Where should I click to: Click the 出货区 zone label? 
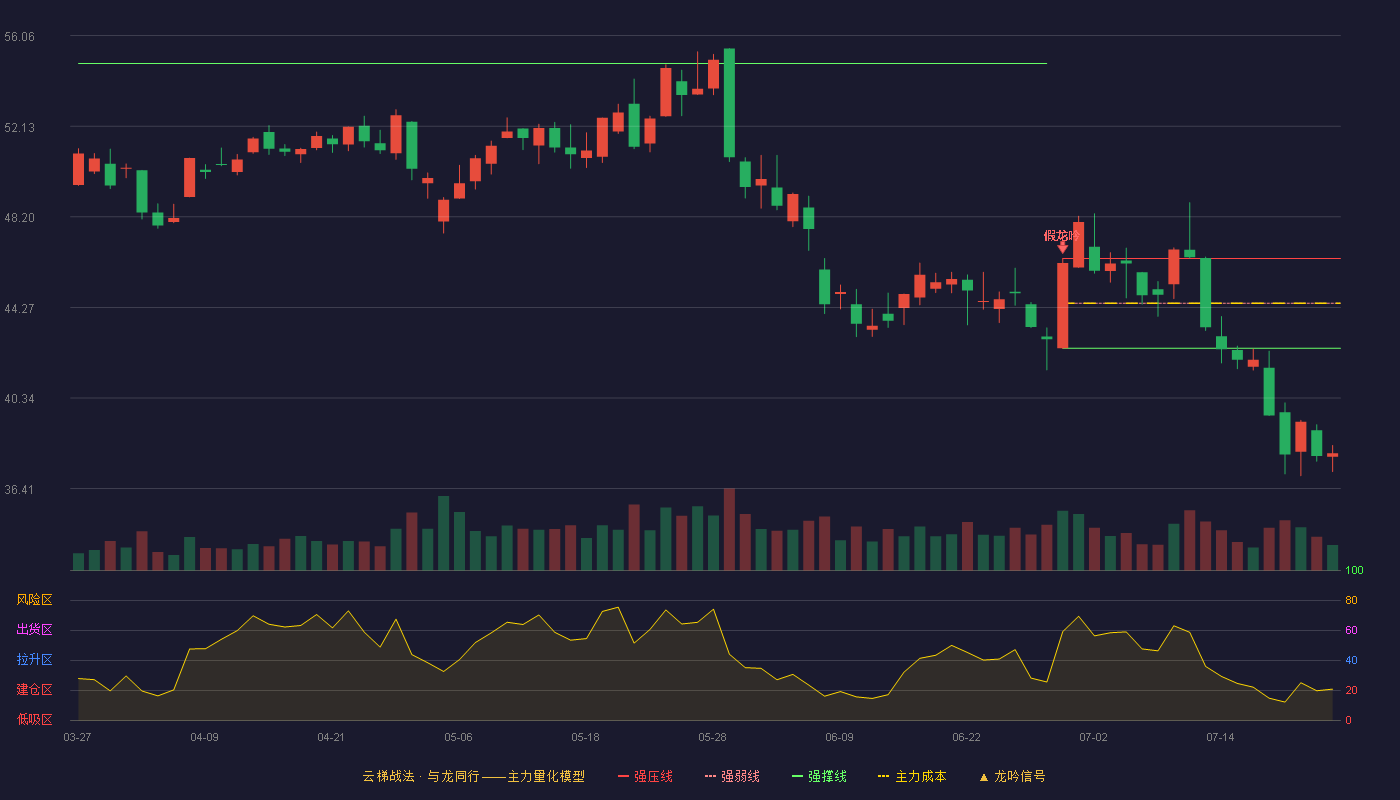35,630
